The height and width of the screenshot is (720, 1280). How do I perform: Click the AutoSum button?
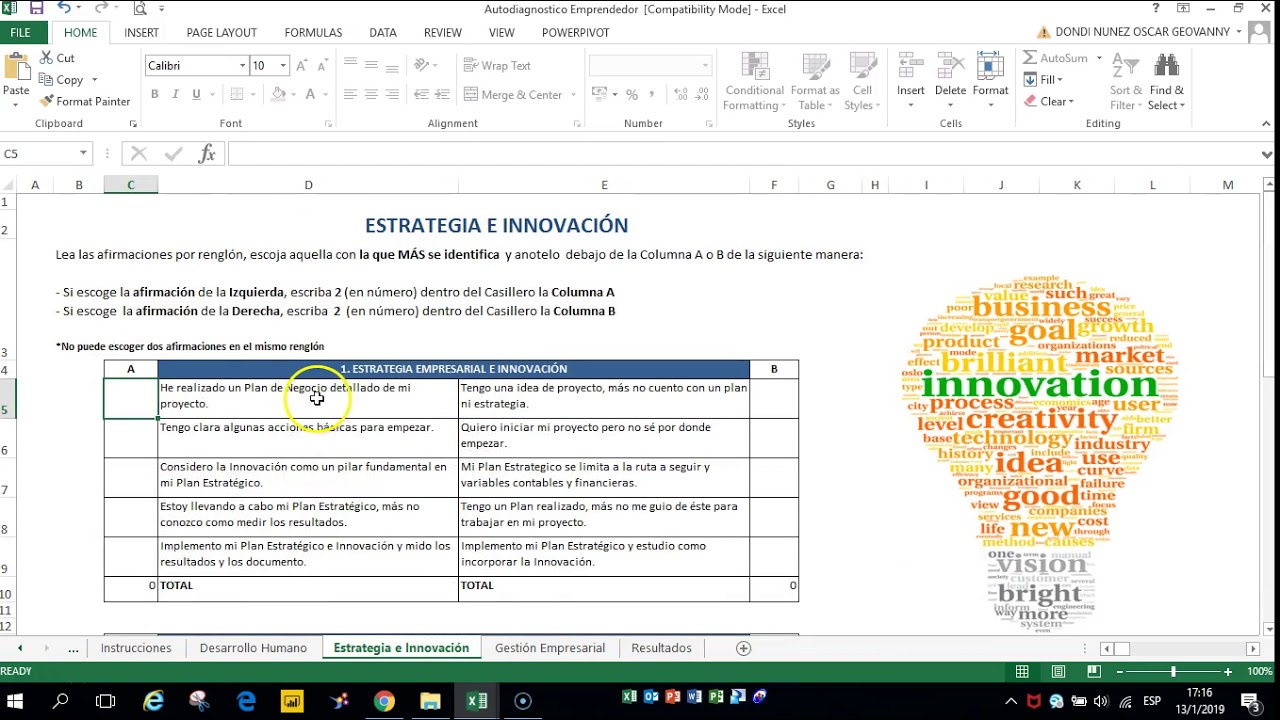click(1055, 58)
